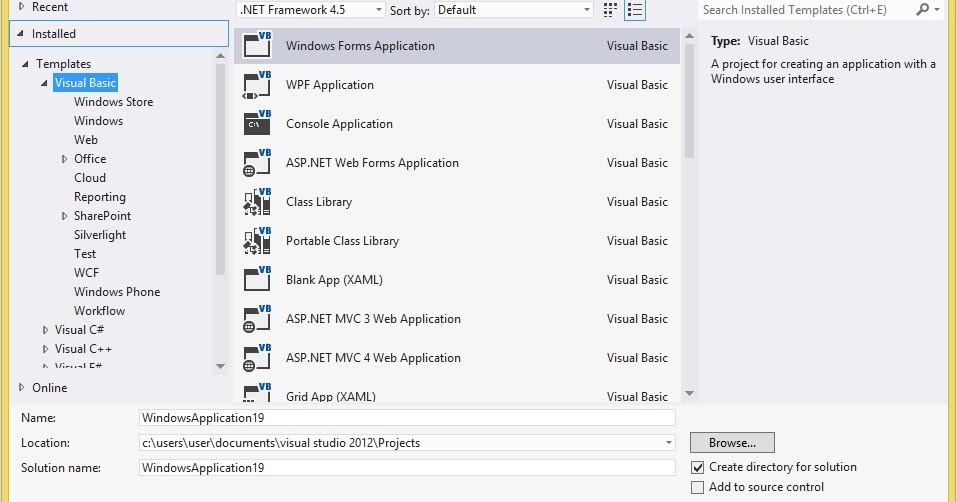Image resolution: width=957 pixels, height=502 pixels.
Task: Select the Blank App (XAML) template name
Action: [334, 280]
